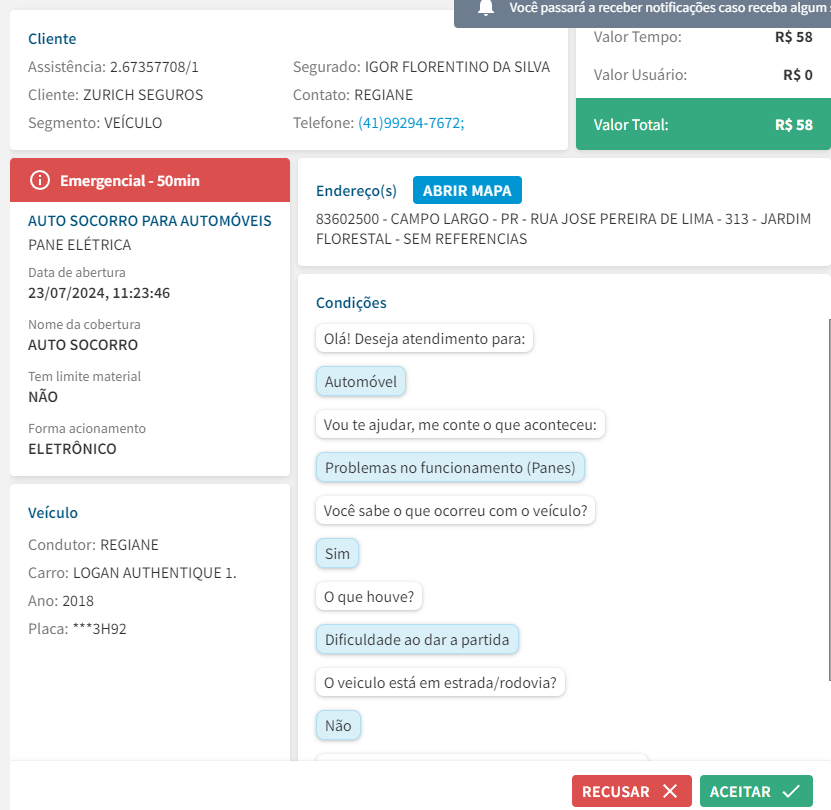This screenshot has height=810, width=831.
Task: Click question O que houve?
Action: tap(369, 596)
